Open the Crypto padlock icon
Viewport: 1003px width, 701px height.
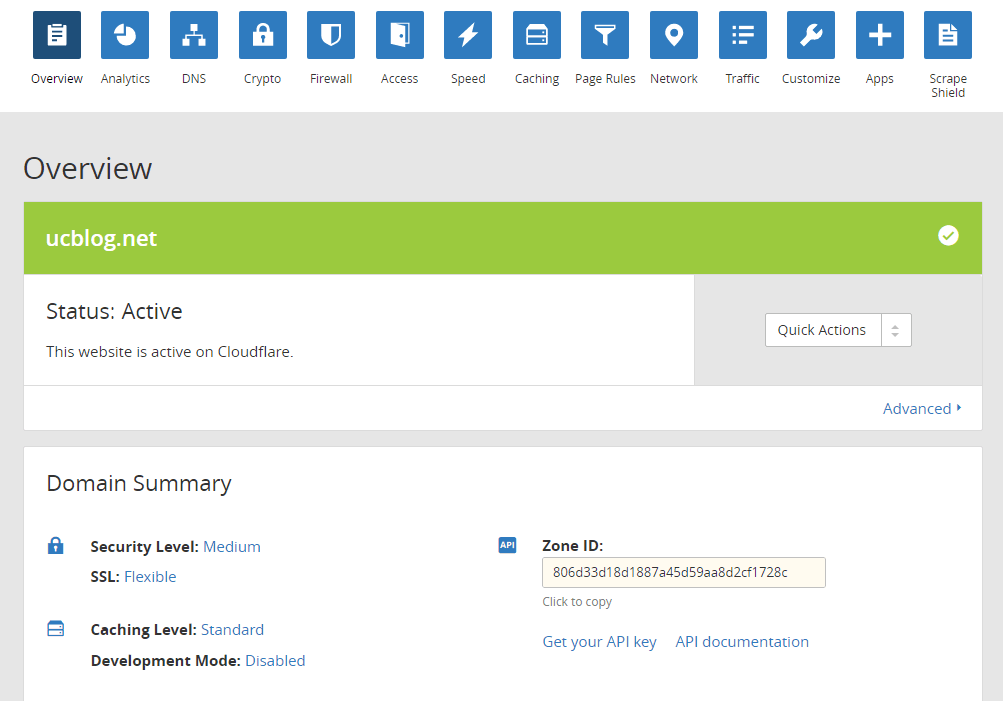point(263,36)
